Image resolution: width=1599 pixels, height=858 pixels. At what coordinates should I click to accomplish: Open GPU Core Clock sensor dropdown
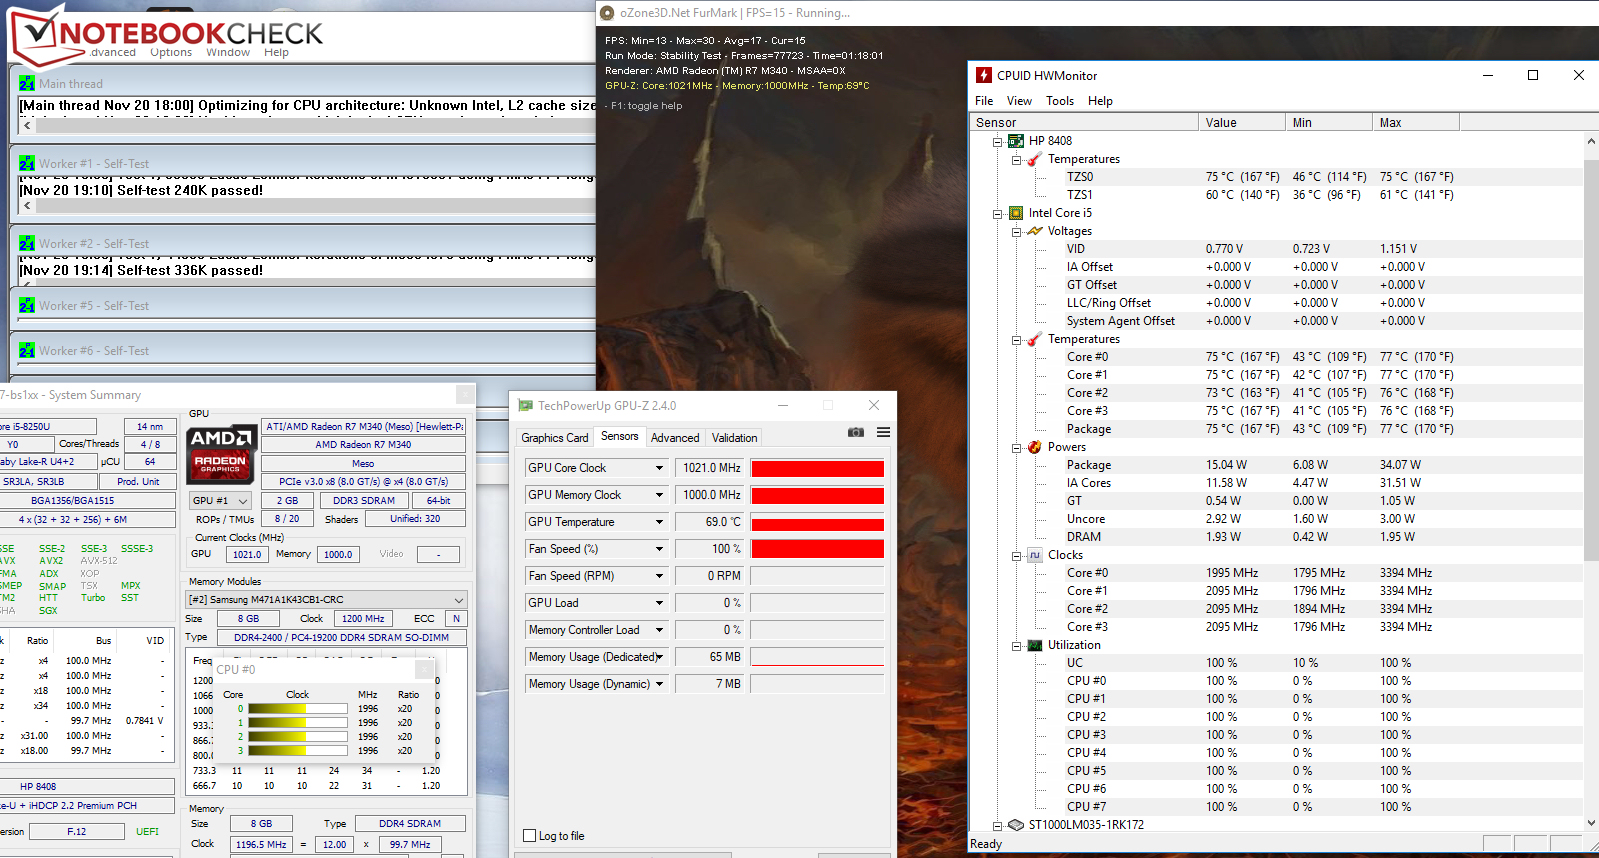click(x=659, y=468)
